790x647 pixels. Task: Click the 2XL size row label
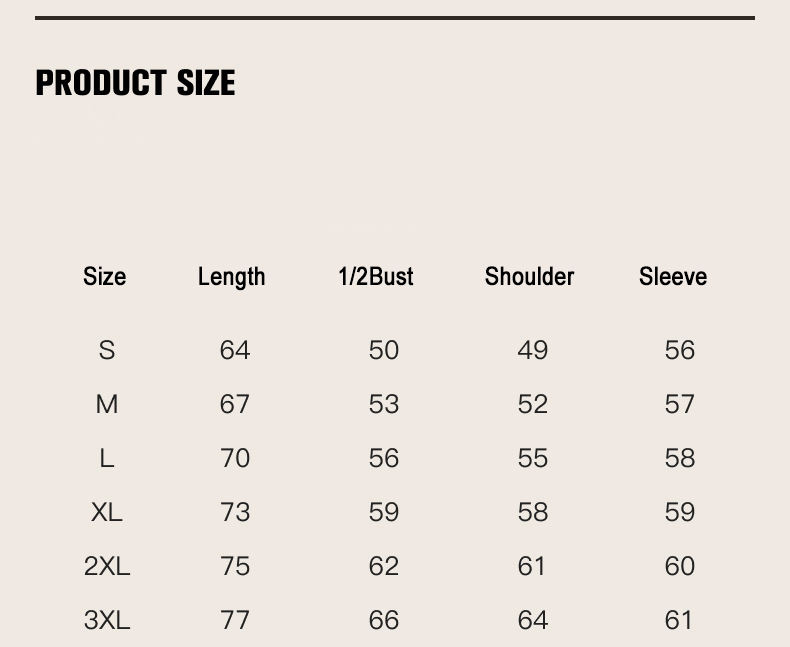point(107,566)
